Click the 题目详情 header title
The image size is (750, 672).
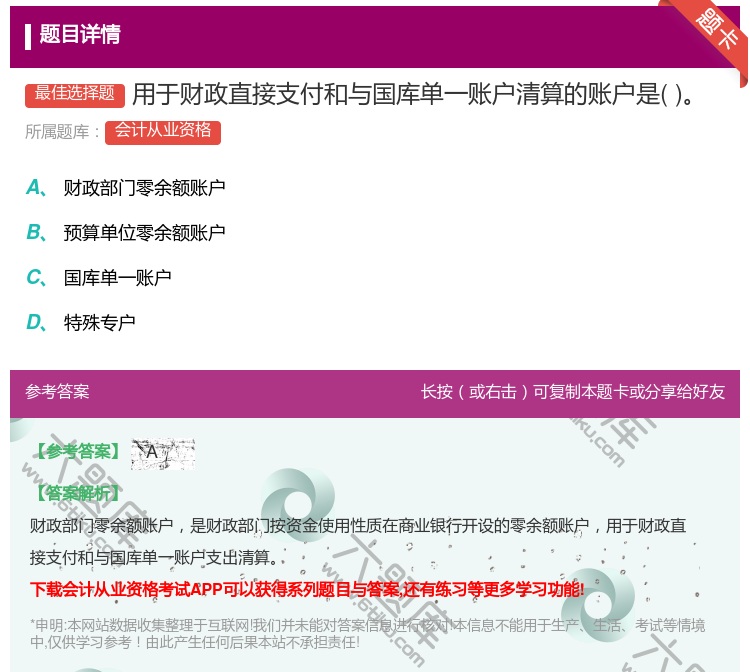tap(79, 34)
